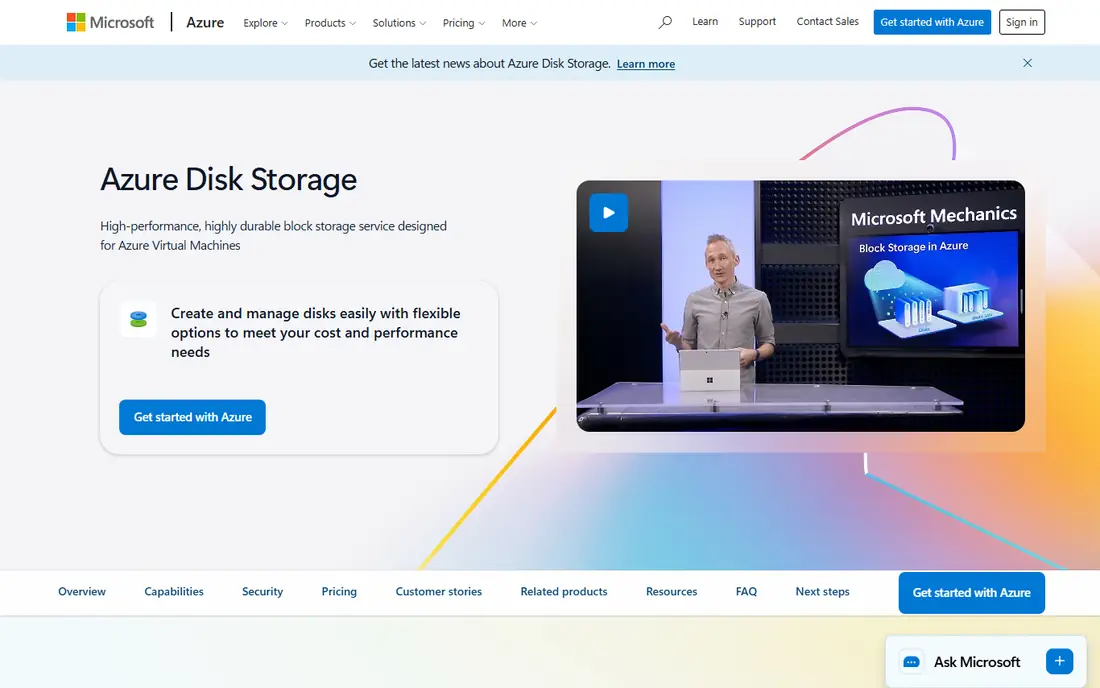Open the More dropdown menu
This screenshot has width=1100, height=688.
coord(519,23)
